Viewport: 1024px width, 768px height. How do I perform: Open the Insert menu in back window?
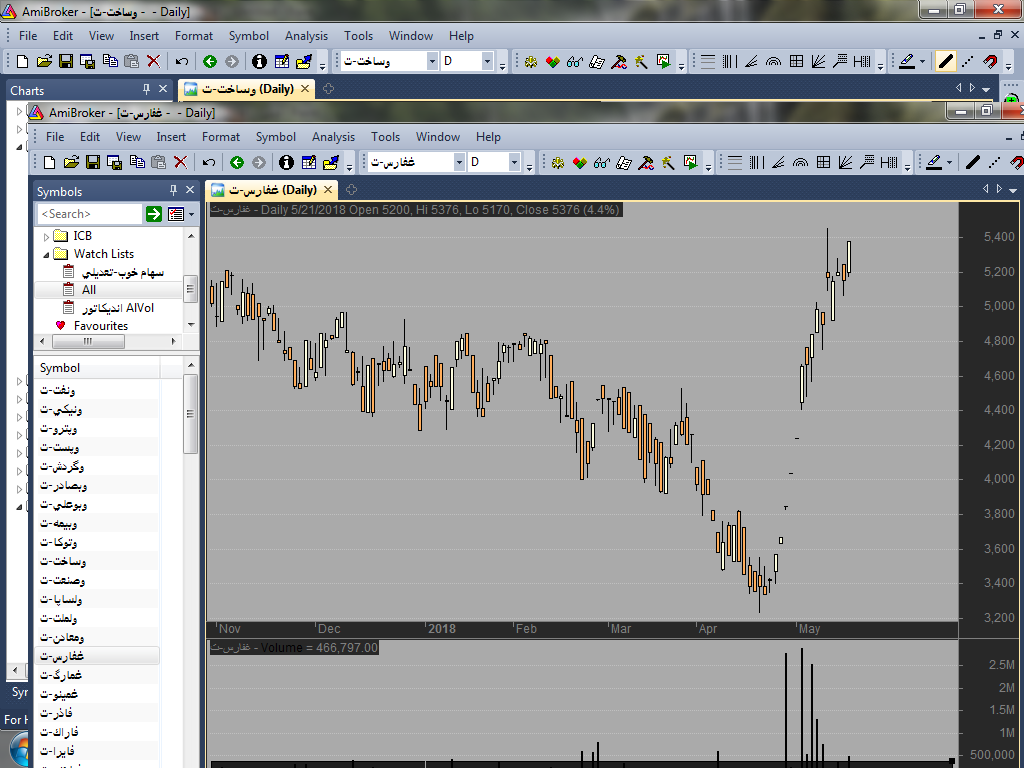click(x=144, y=36)
